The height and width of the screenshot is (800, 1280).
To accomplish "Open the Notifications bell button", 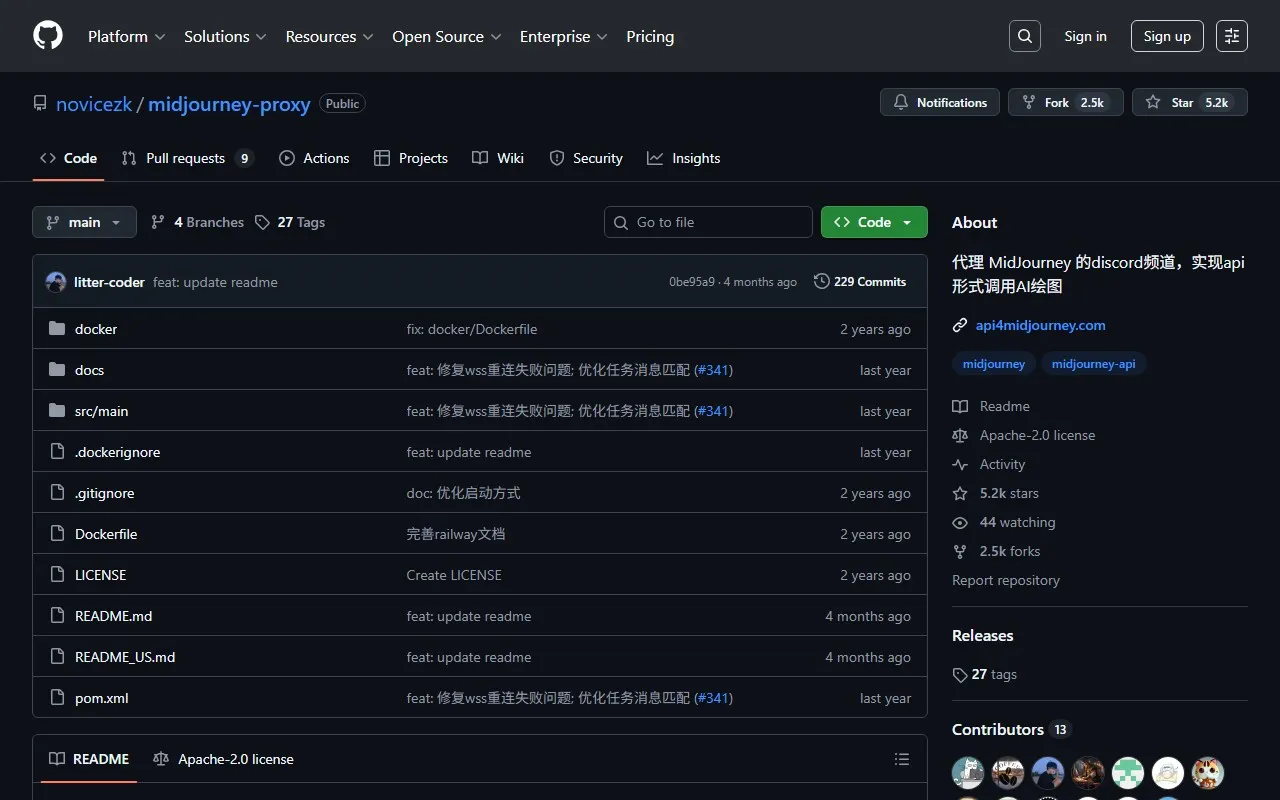I will pyautogui.click(x=939, y=102).
